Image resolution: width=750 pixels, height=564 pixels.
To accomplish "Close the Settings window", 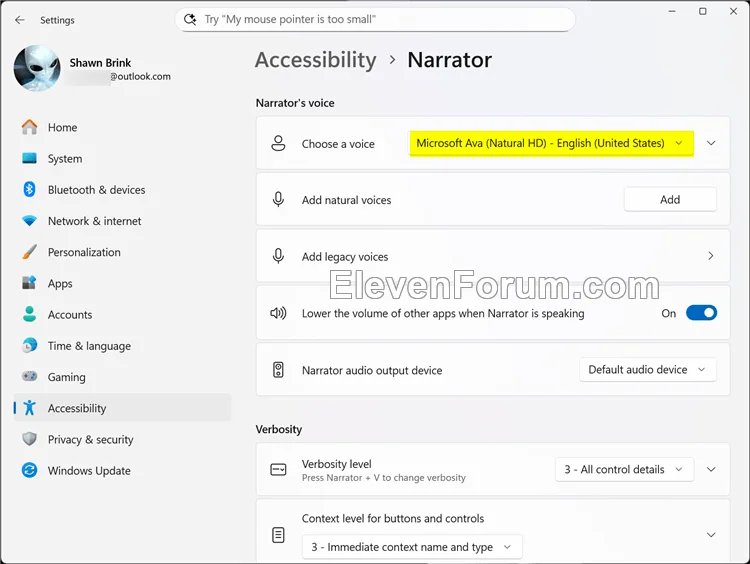I will click(x=733, y=11).
